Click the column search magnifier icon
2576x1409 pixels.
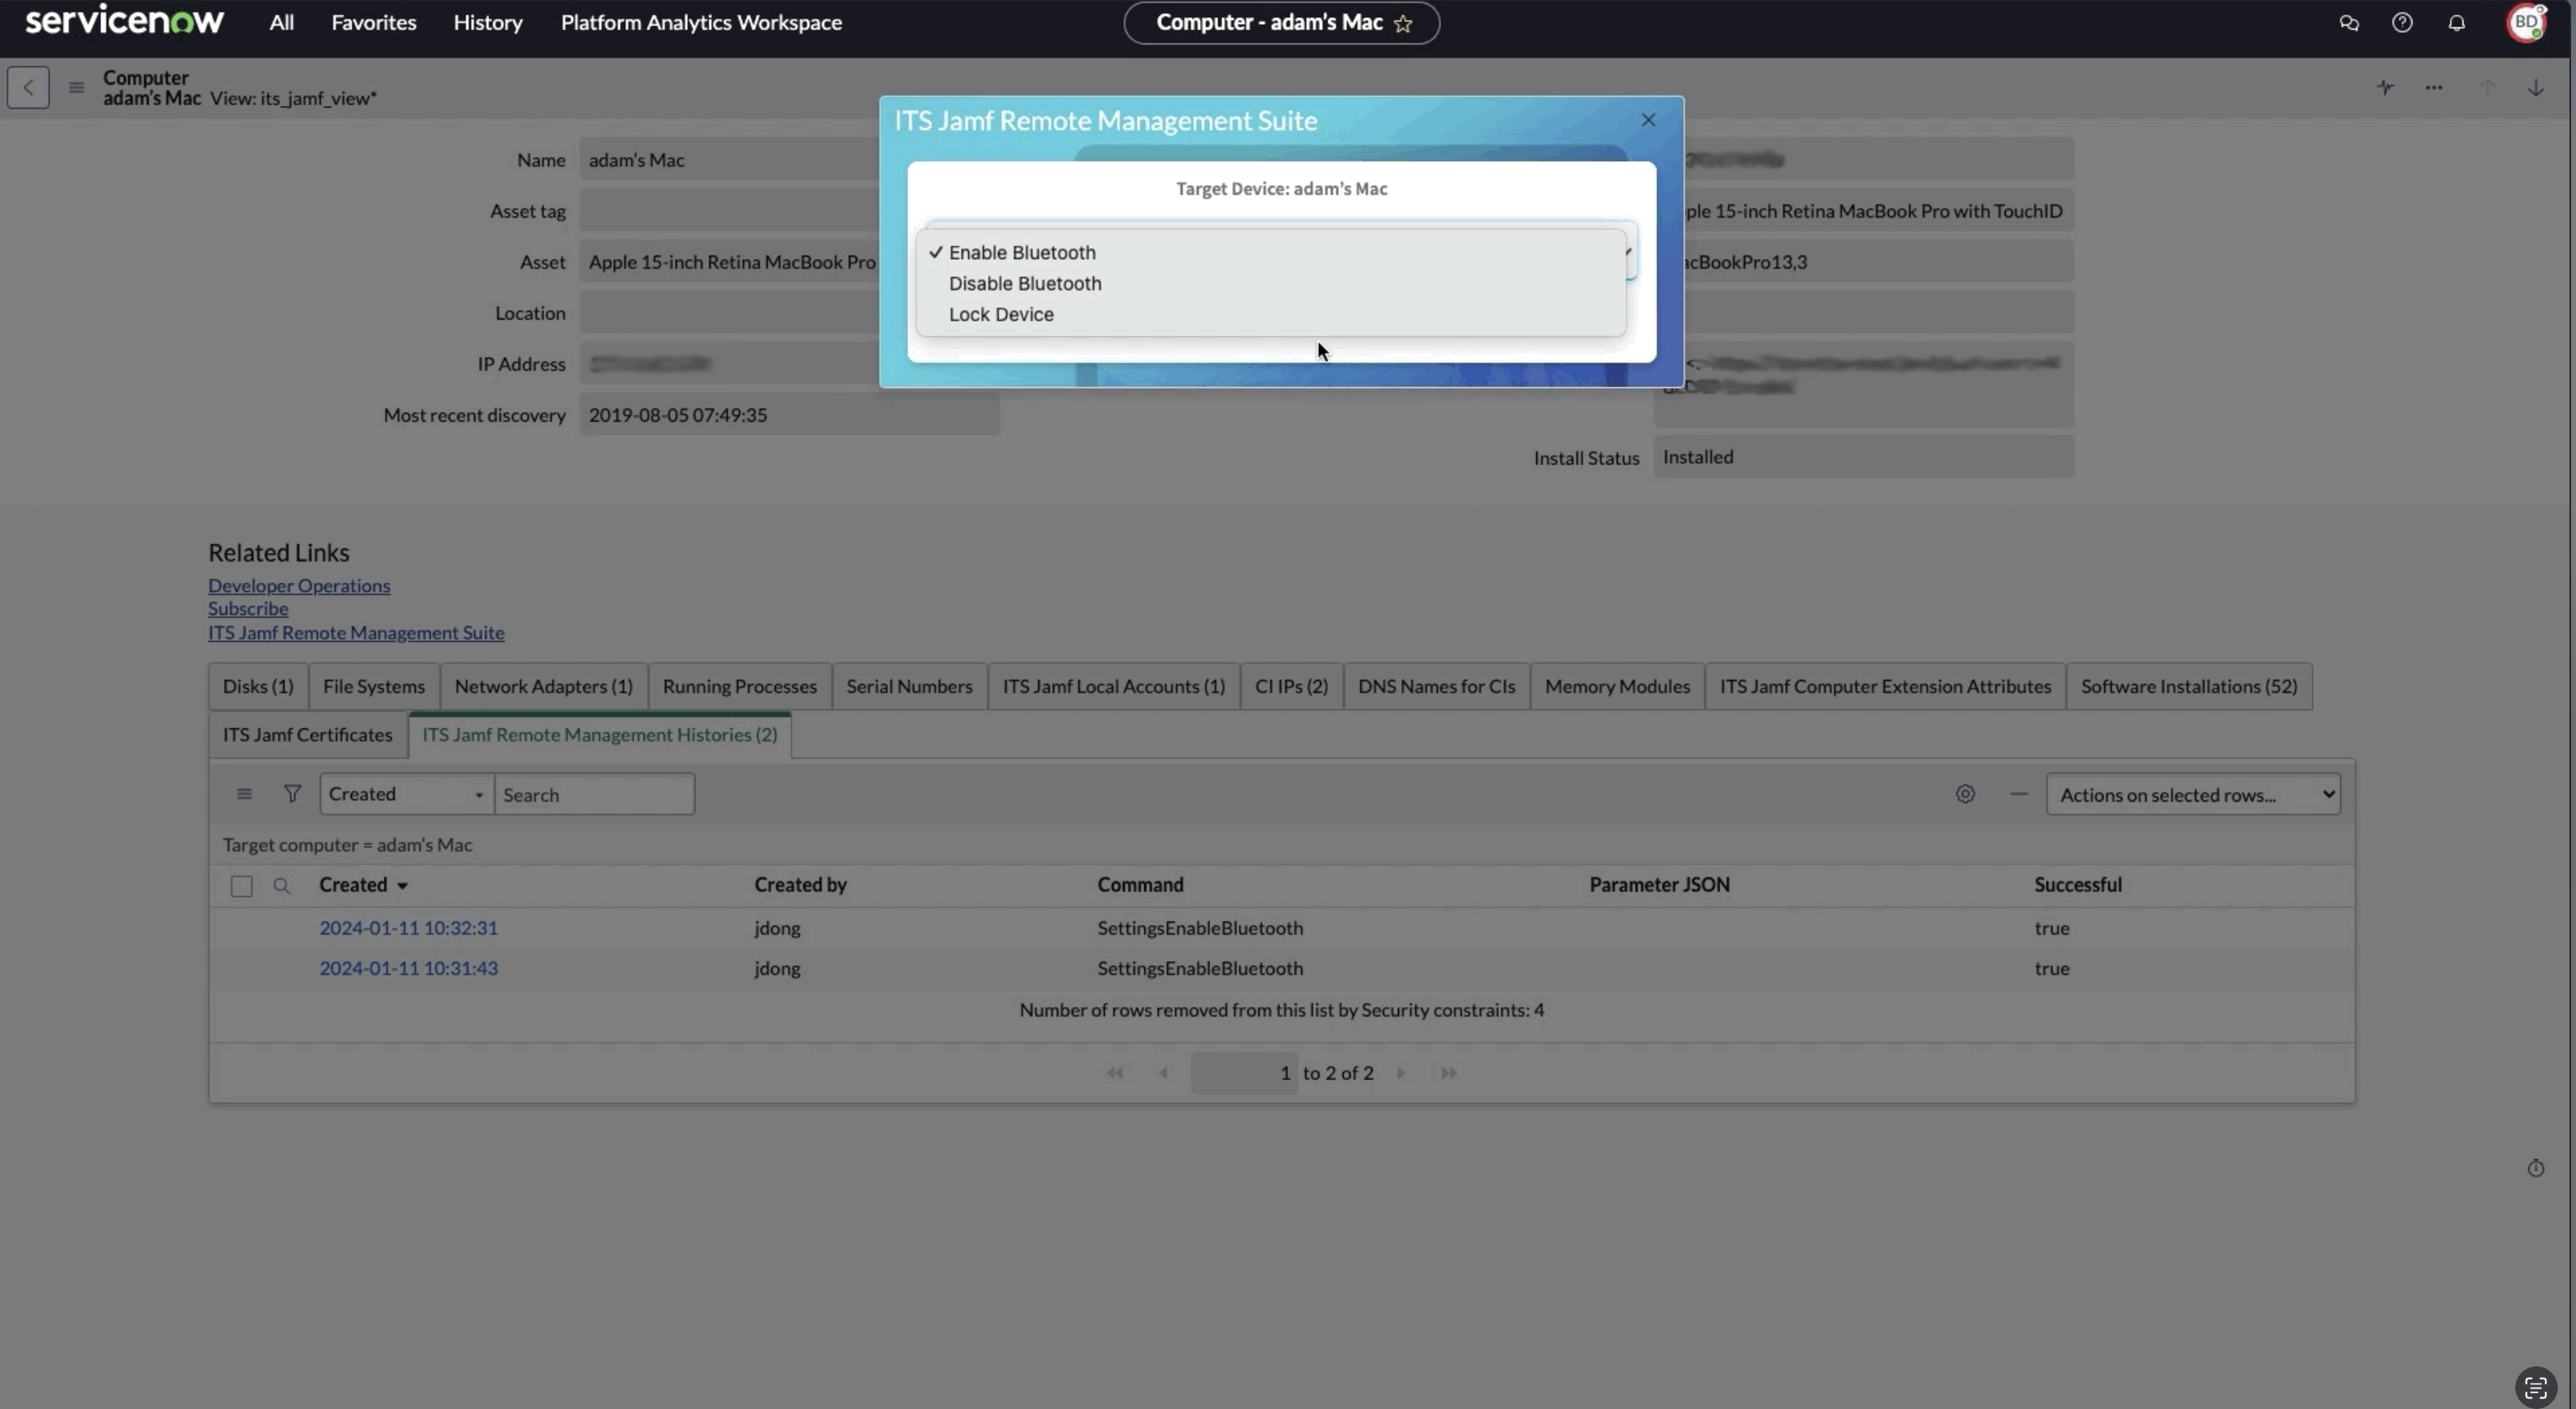click(x=282, y=886)
